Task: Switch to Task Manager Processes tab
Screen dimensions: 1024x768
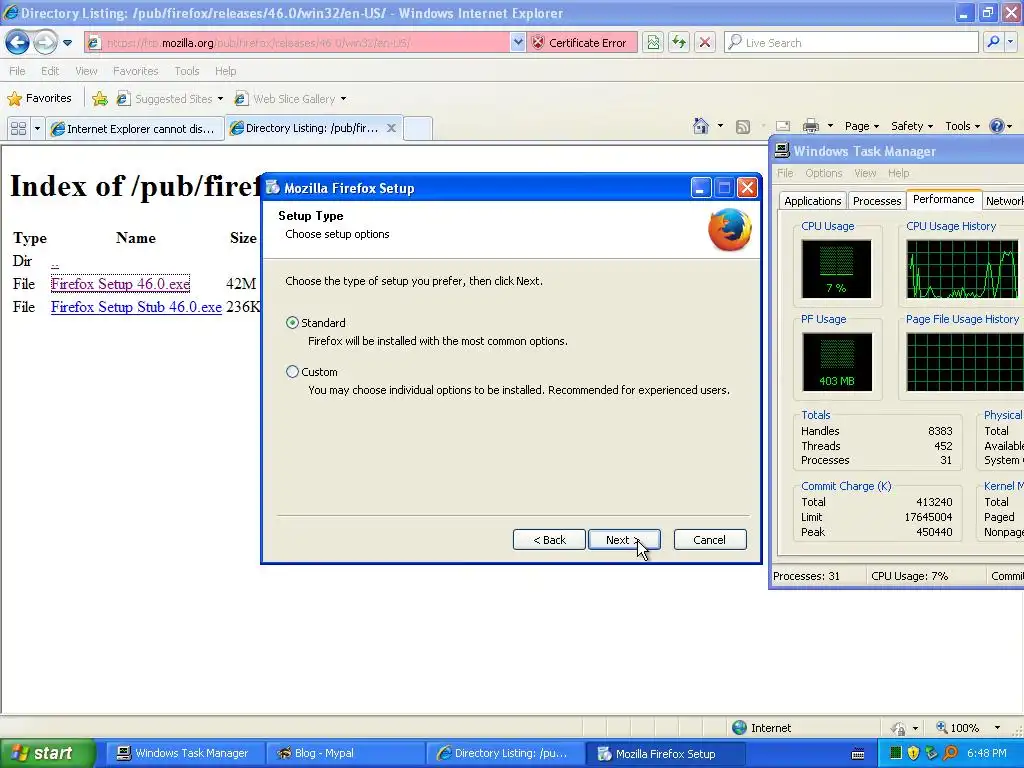Action: coord(876,201)
